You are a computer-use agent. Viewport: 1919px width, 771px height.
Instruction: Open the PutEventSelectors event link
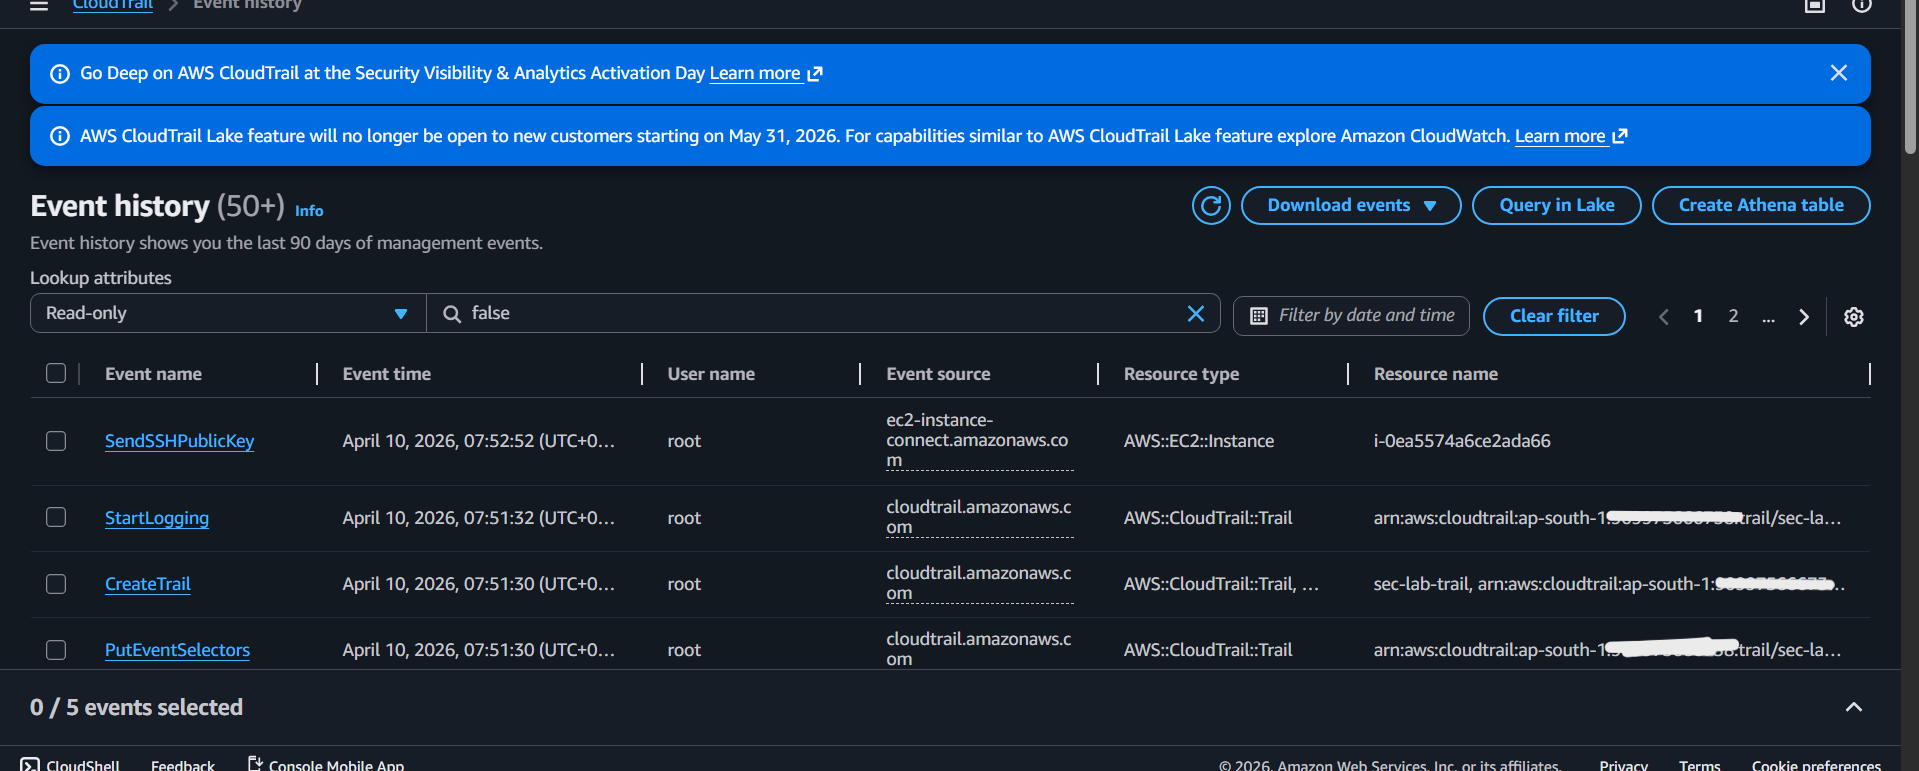tap(177, 650)
